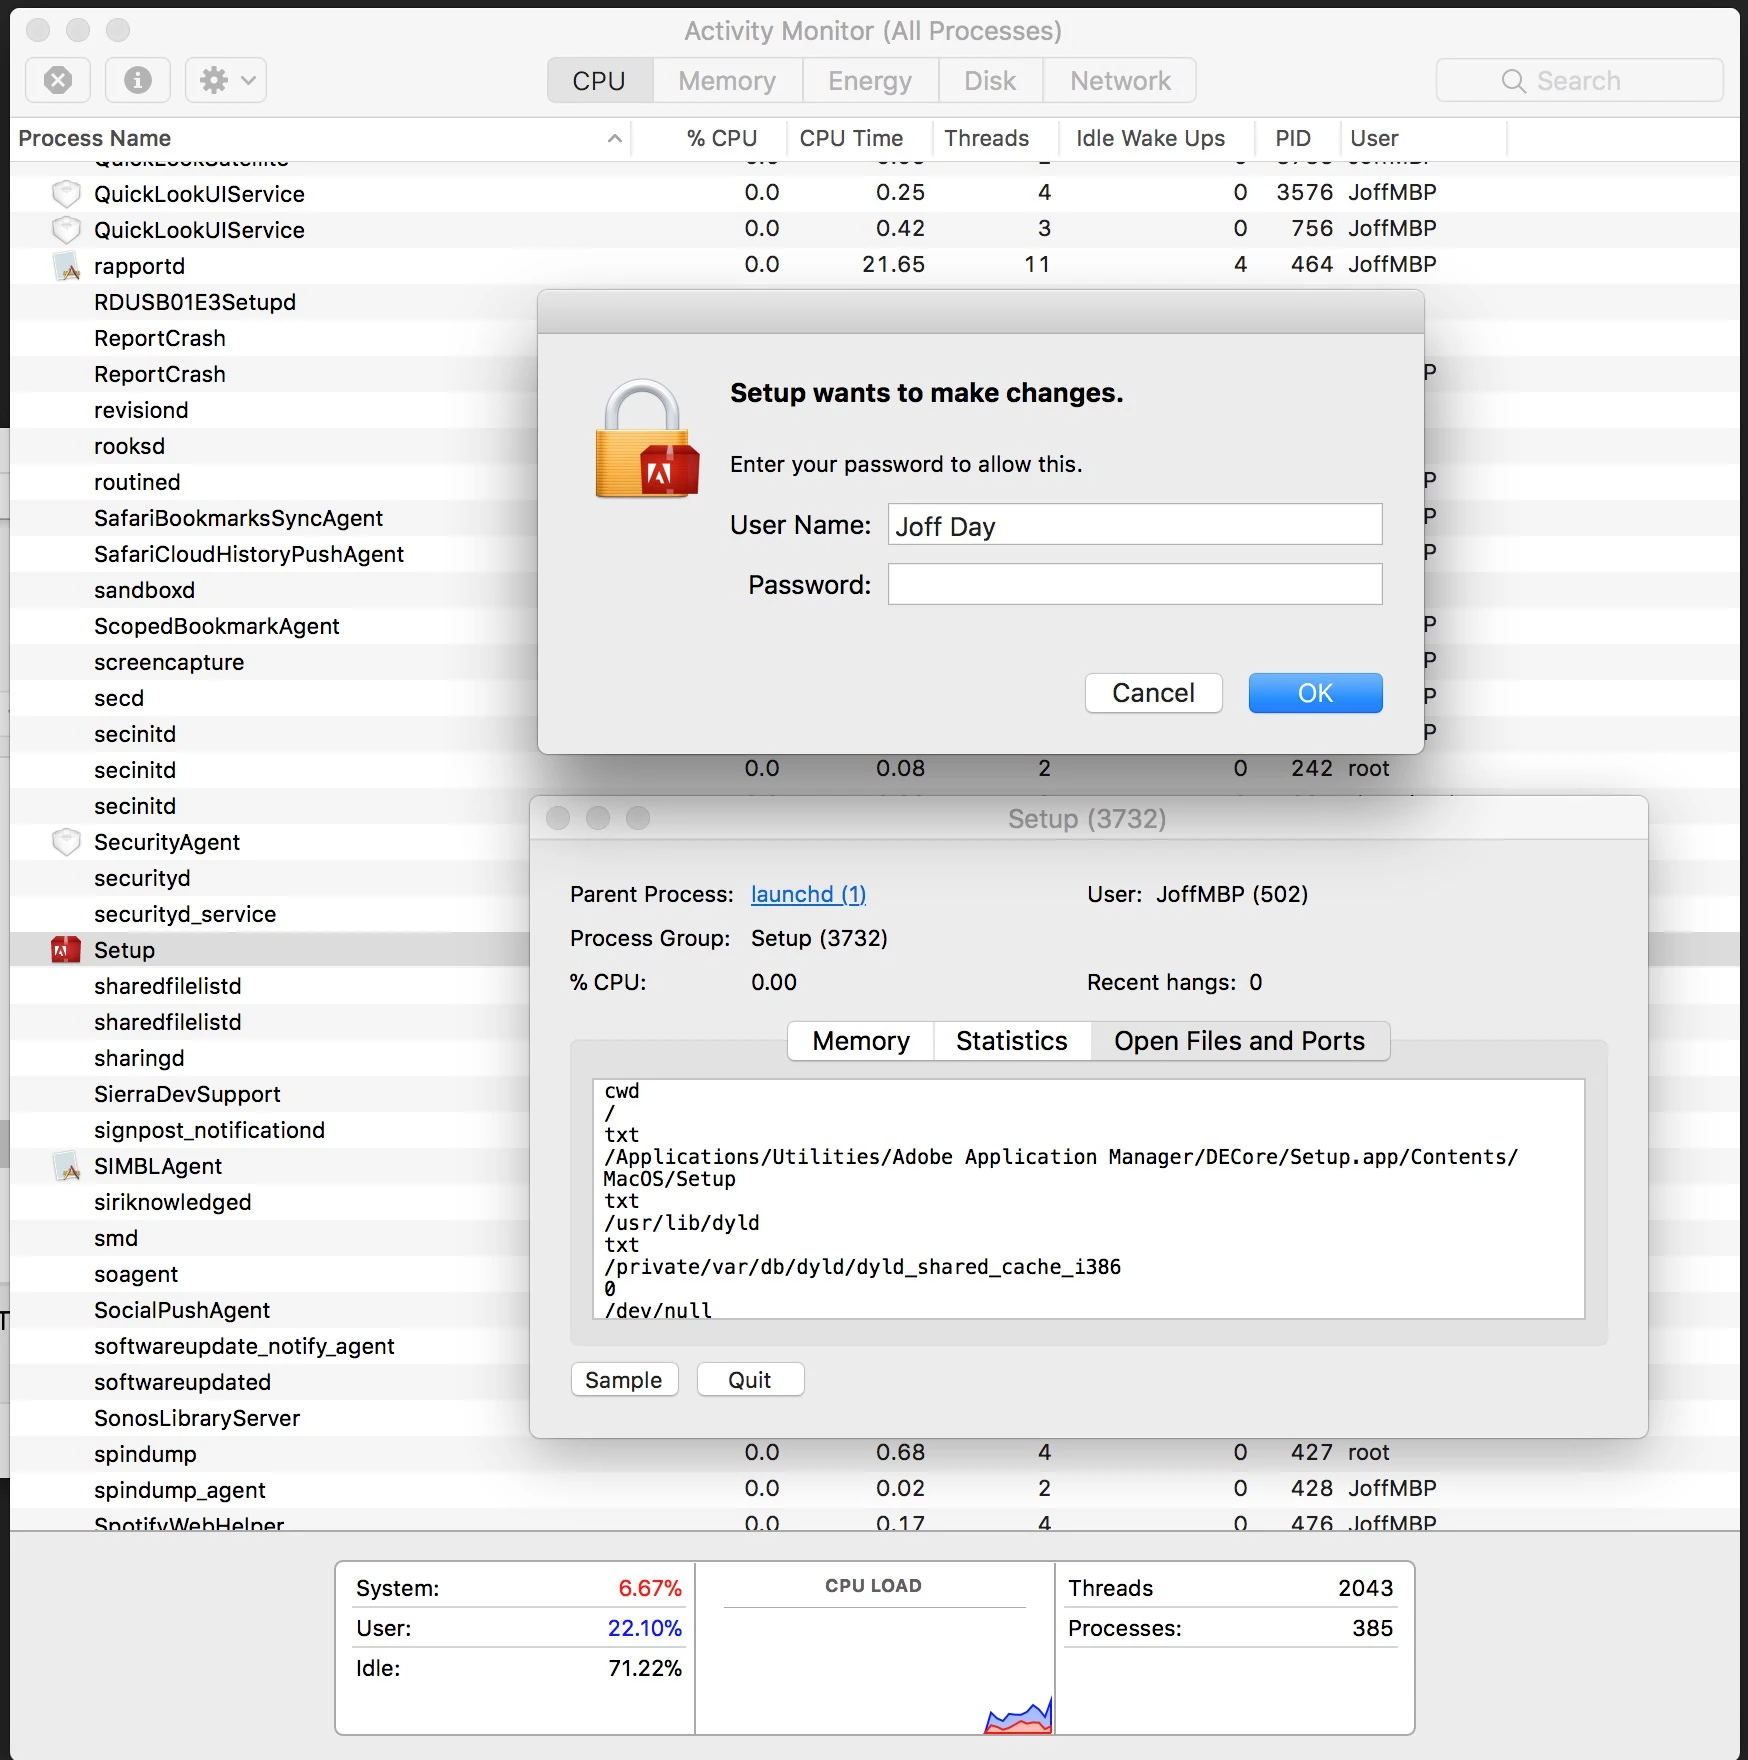The image size is (1748, 1760).
Task: Click the SecurityAgent shield icon
Action: click(66, 842)
